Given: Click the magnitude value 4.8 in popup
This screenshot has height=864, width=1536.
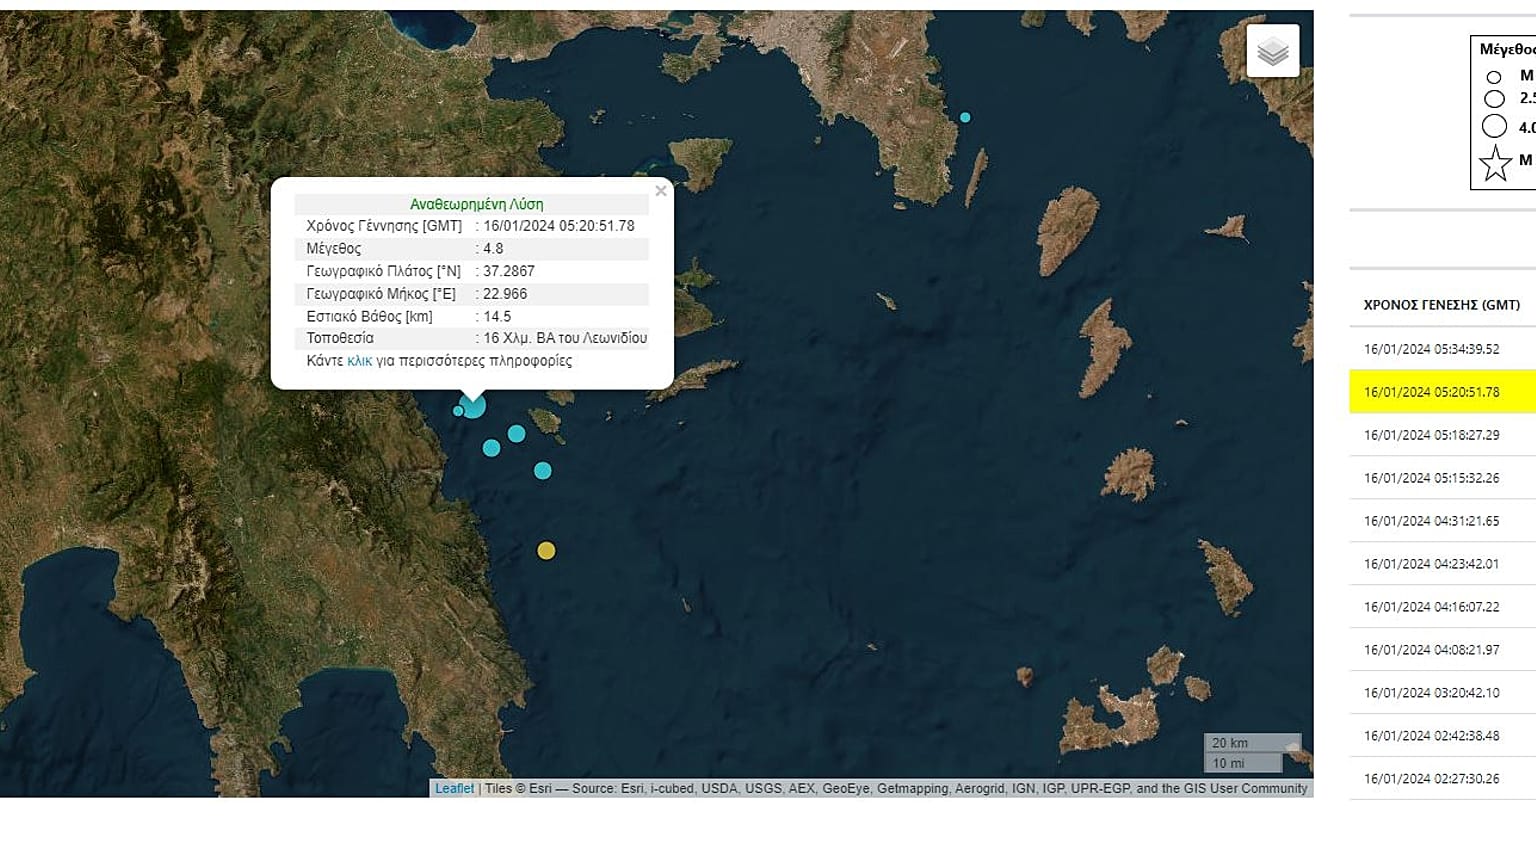Looking at the screenshot, I should click(x=493, y=249).
